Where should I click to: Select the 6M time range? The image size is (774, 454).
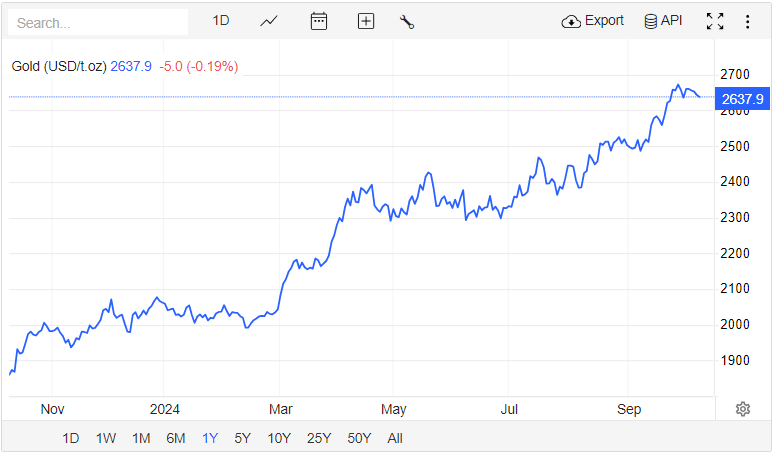tap(176, 438)
